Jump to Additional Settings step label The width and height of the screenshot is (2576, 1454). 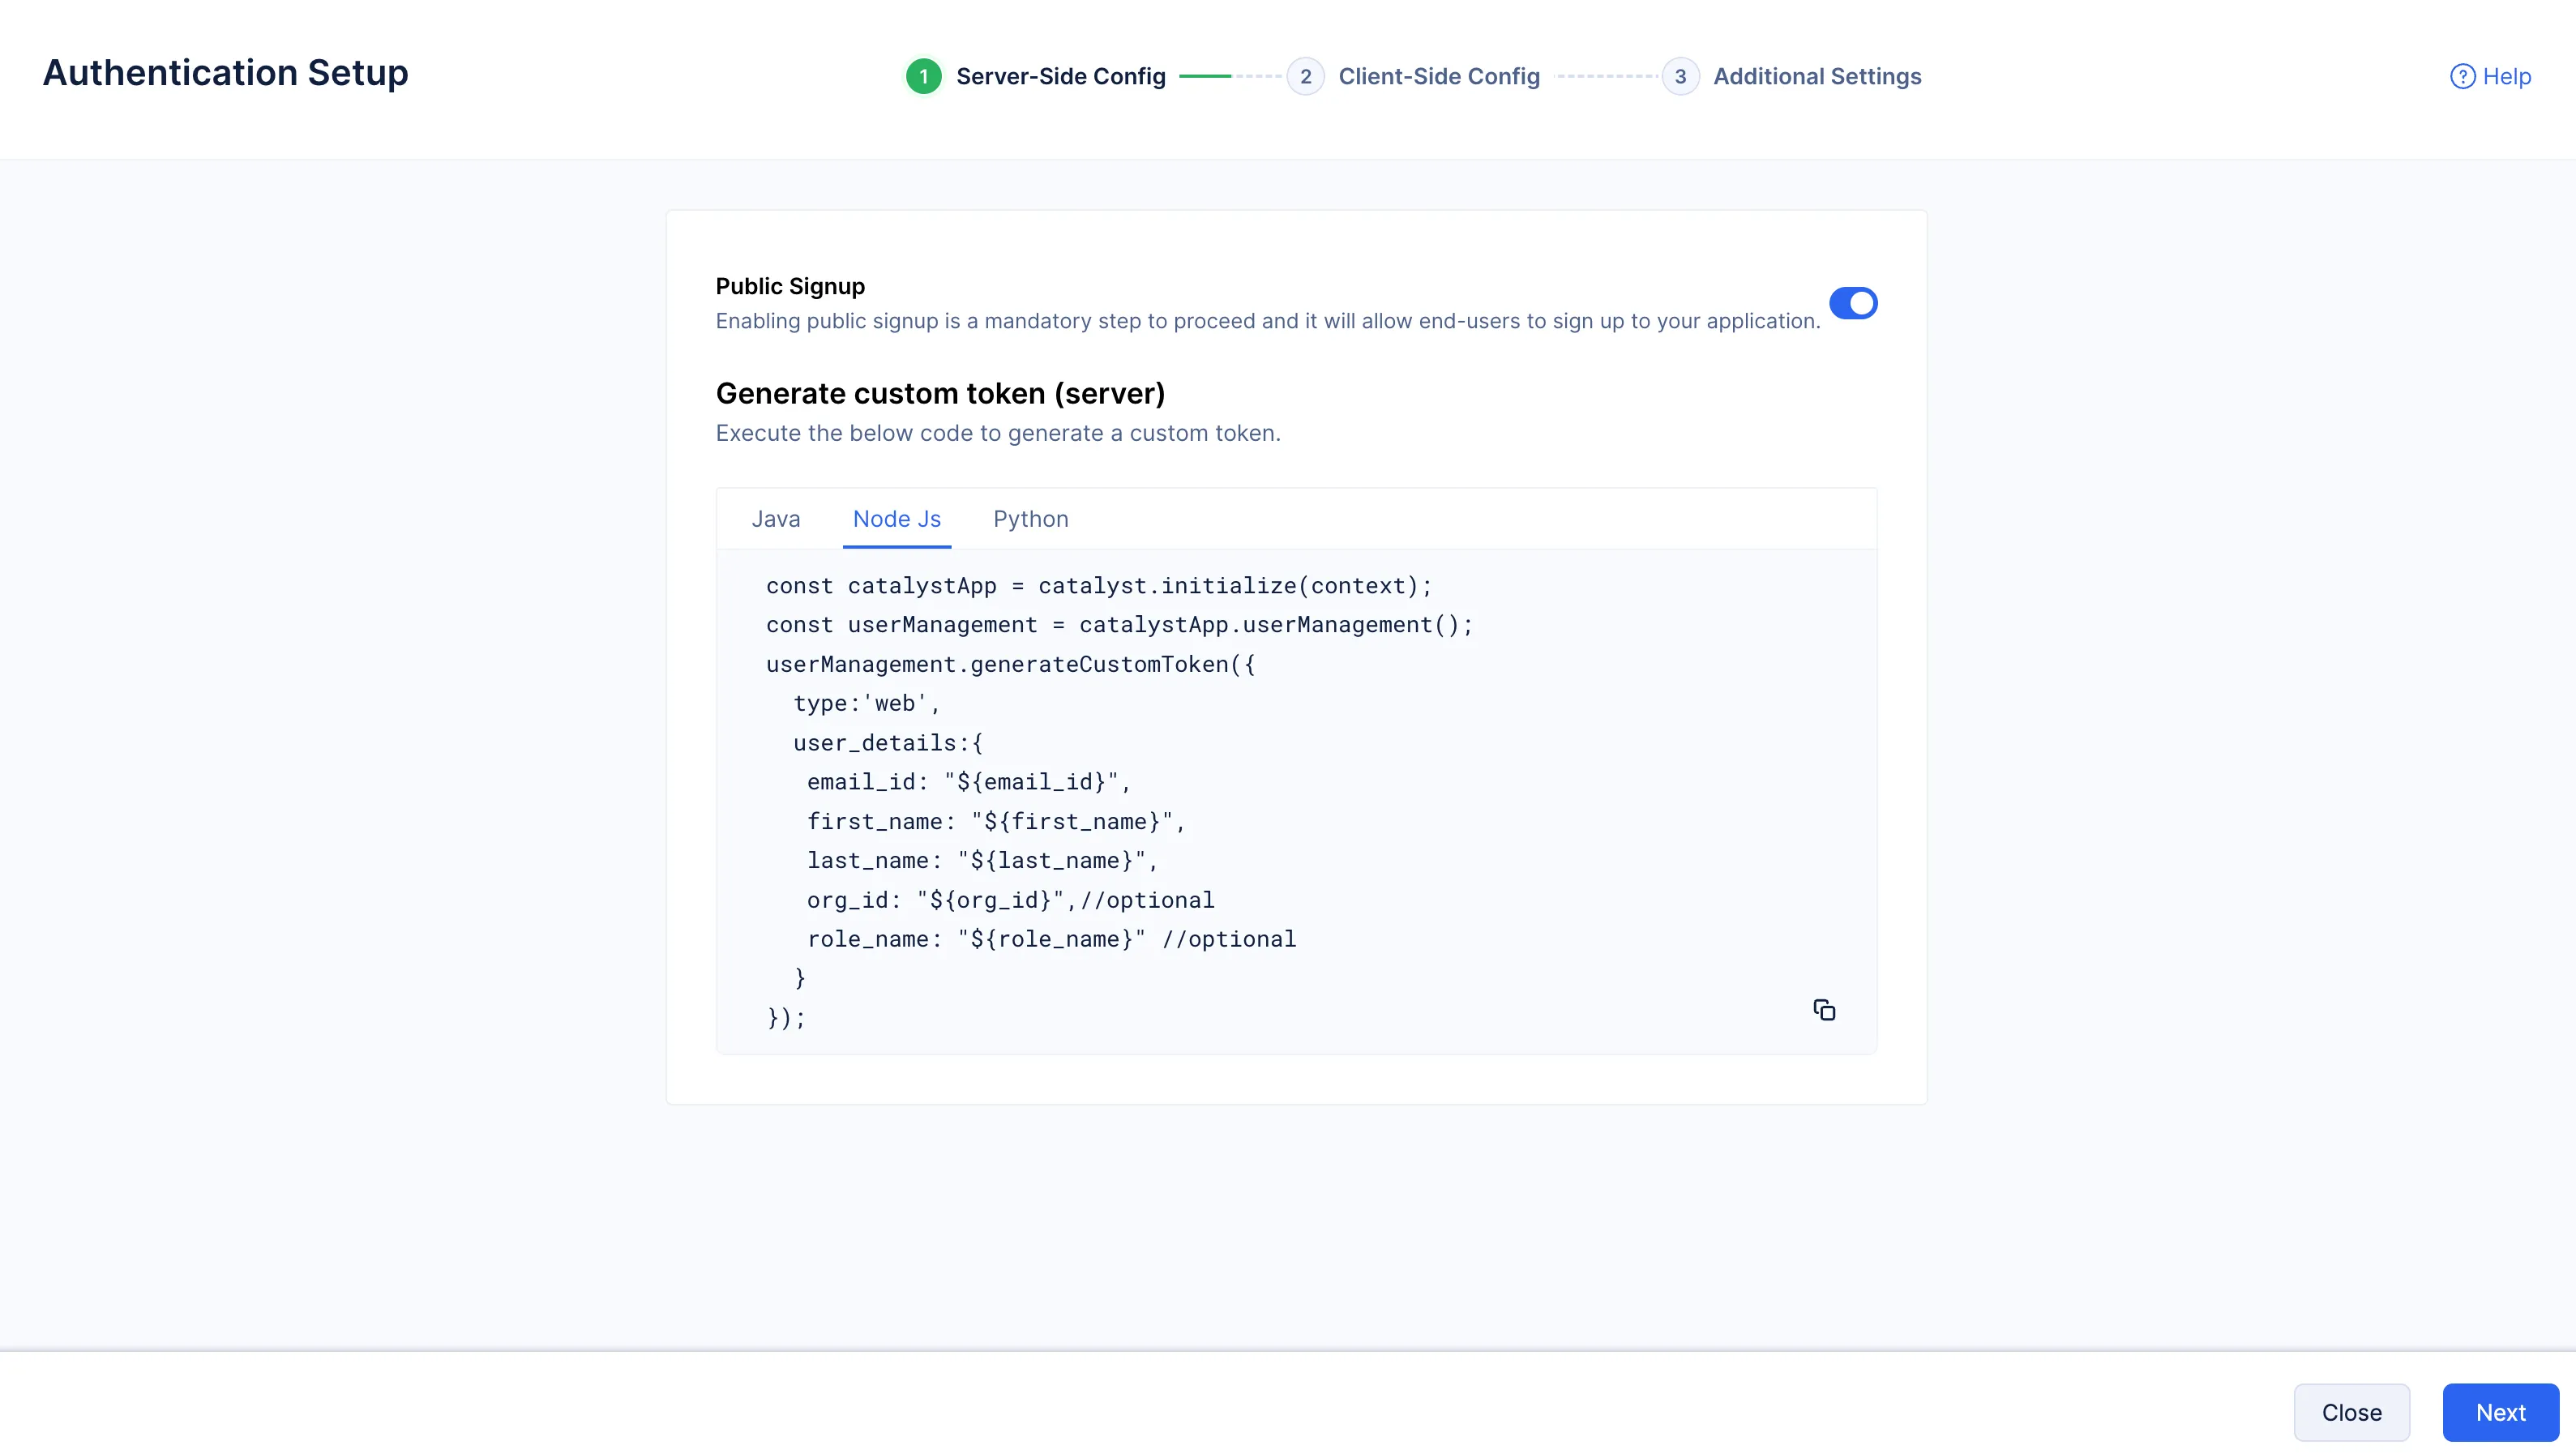click(x=1816, y=77)
